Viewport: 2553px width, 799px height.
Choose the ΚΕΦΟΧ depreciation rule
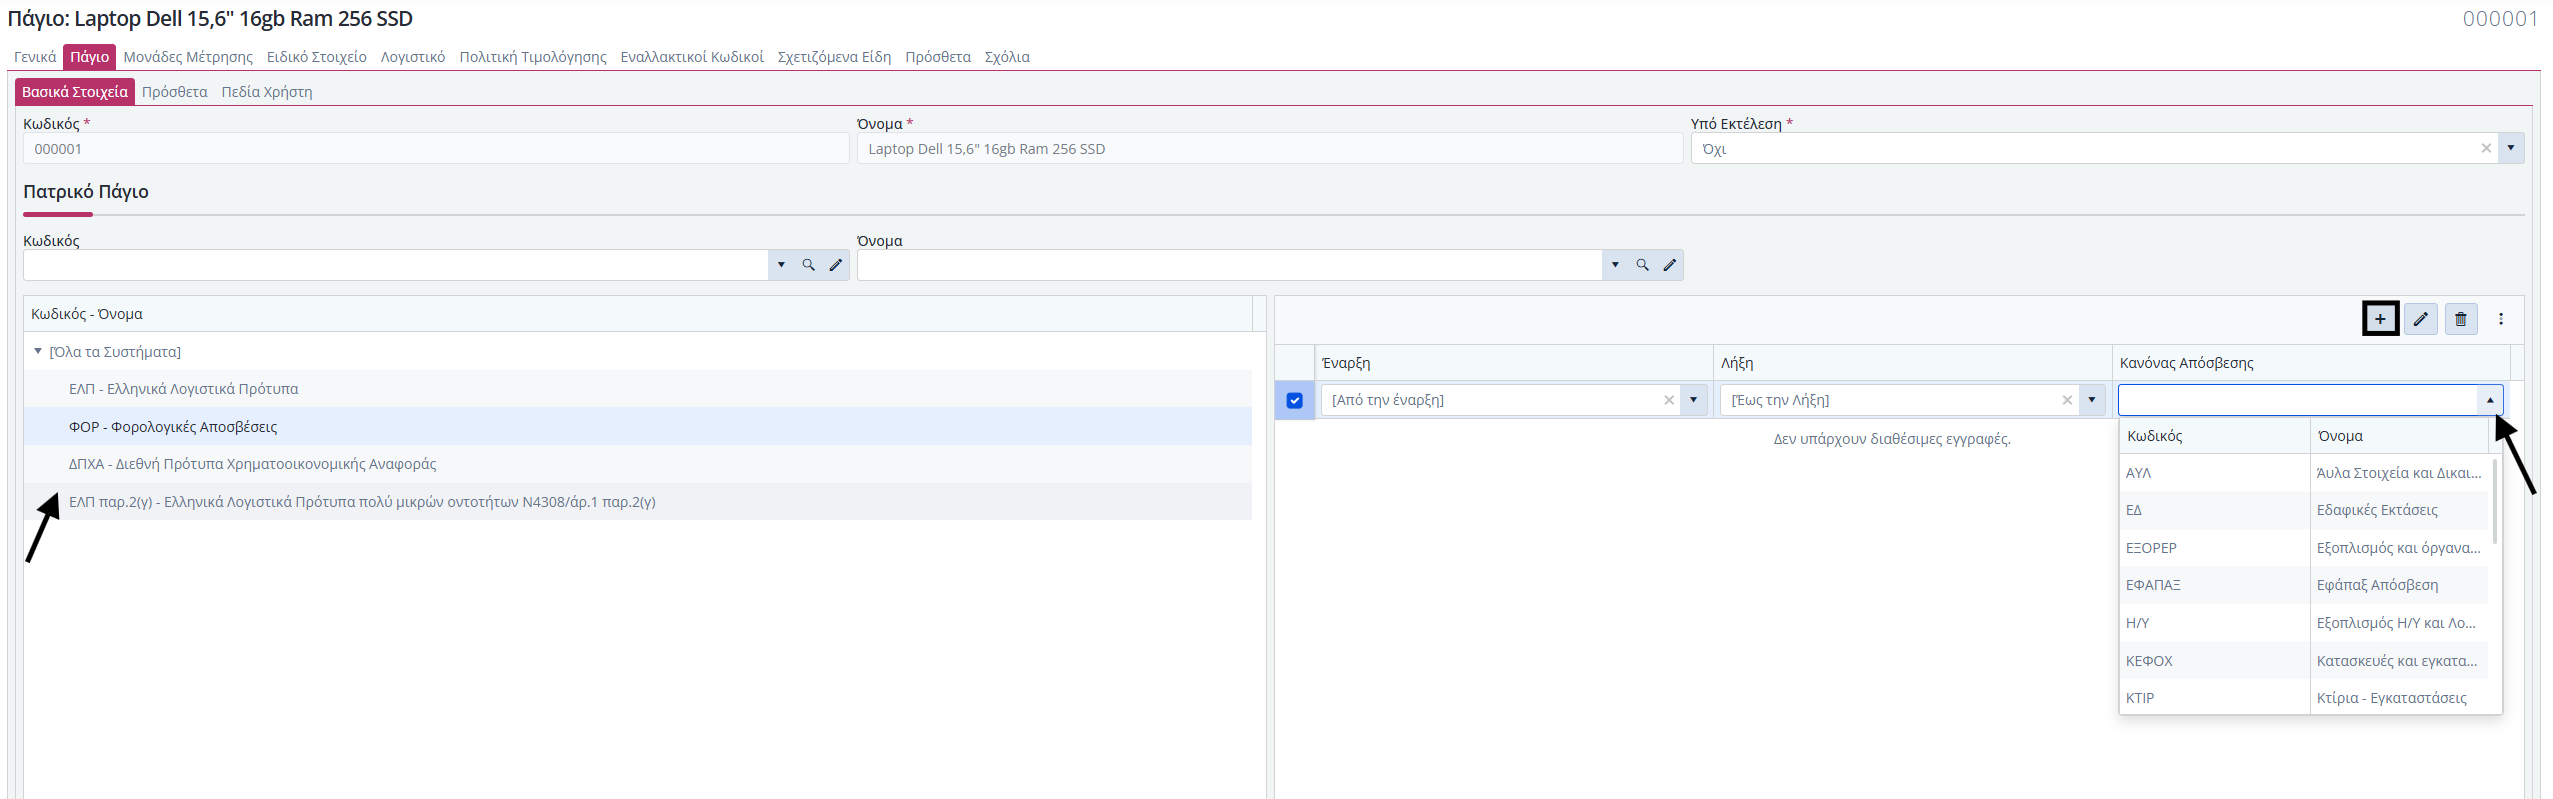pos(2304,661)
